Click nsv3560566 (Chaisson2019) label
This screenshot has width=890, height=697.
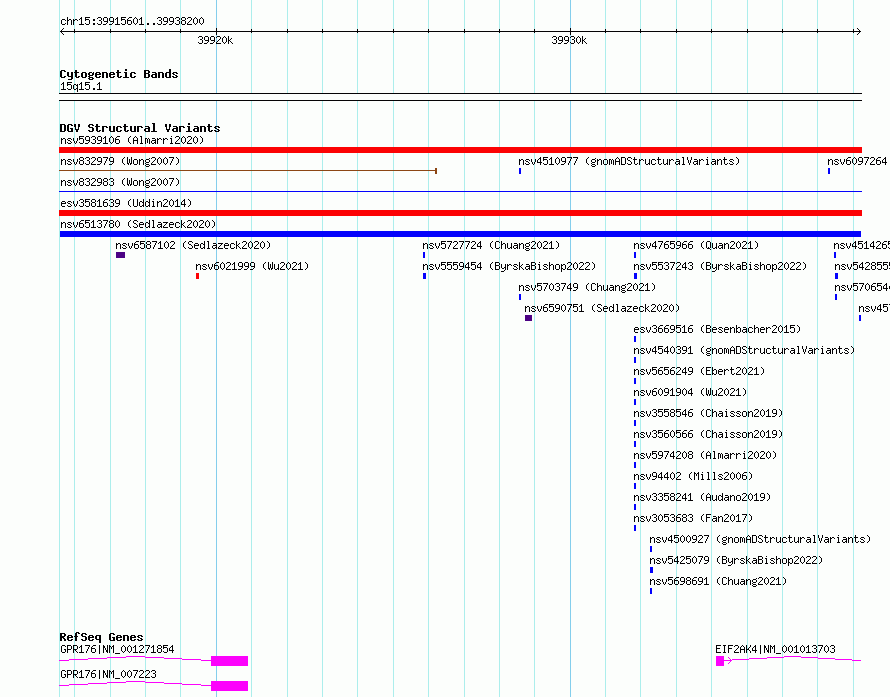point(708,434)
